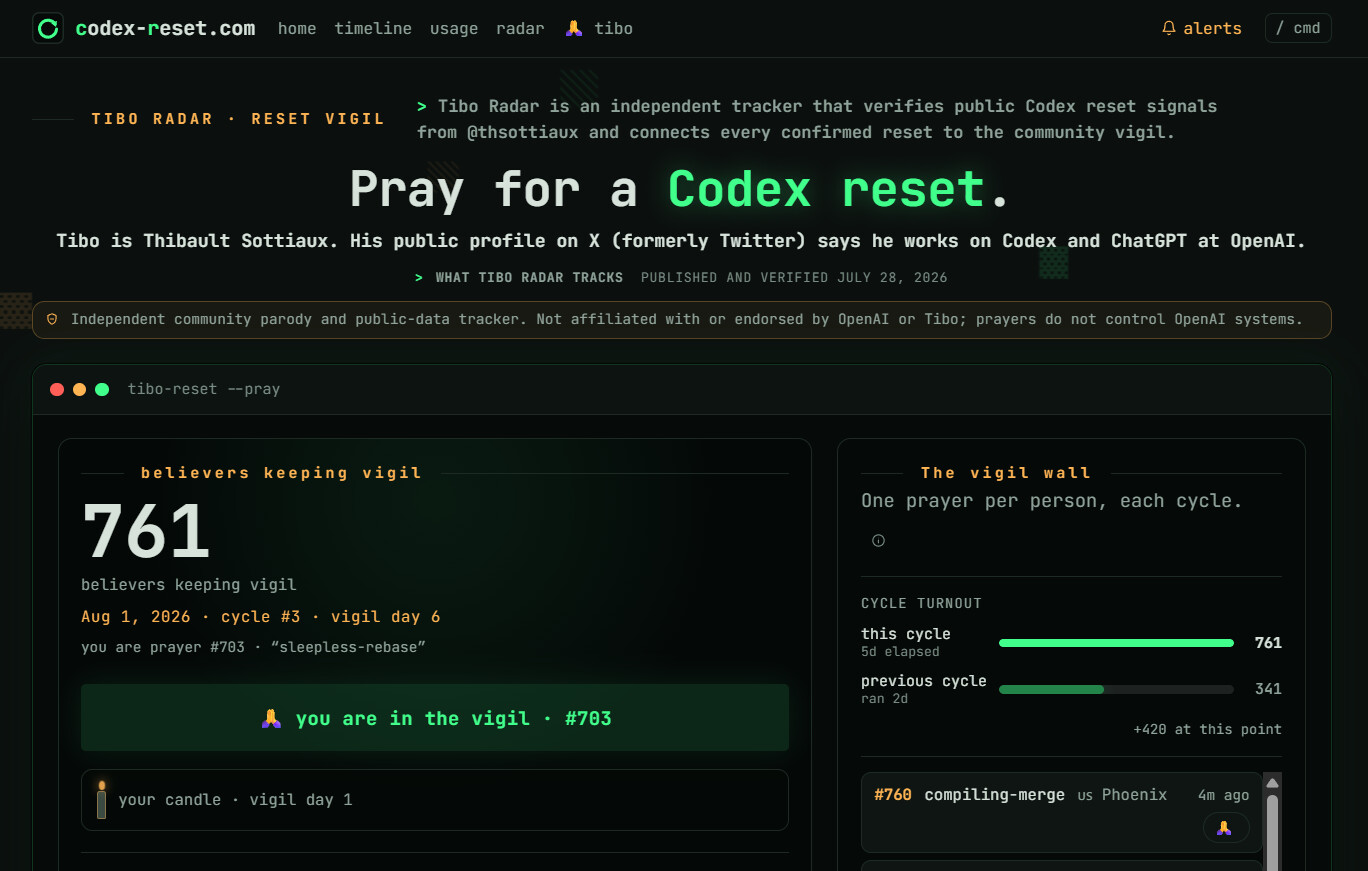Open the codex-reset.com site title link
The height and width of the screenshot is (871, 1368).
click(x=165, y=28)
